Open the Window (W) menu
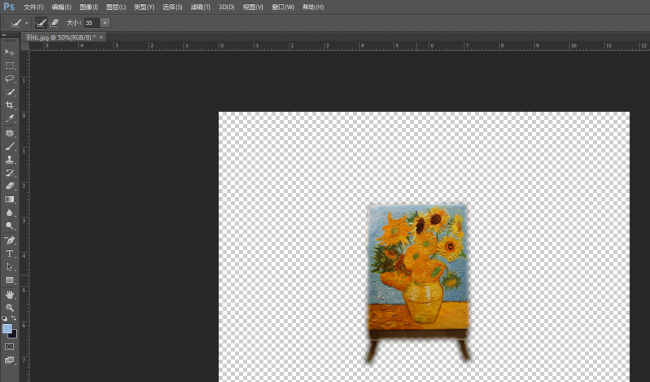This screenshot has height=382, width=650. pos(283,7)
